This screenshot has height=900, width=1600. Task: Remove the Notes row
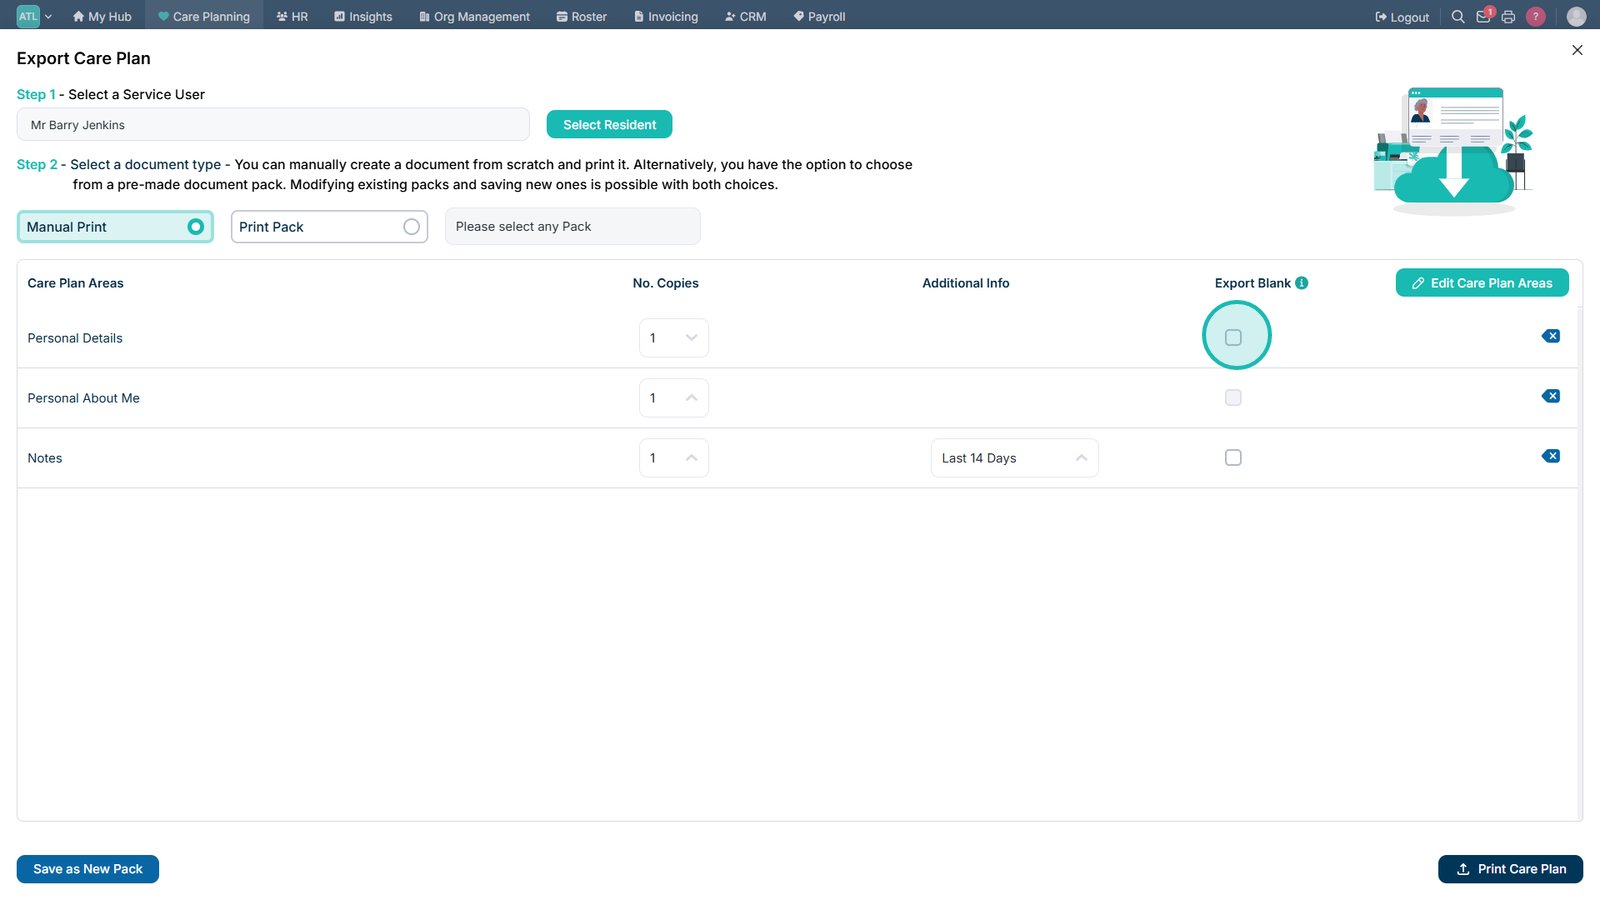[1551, 456]
